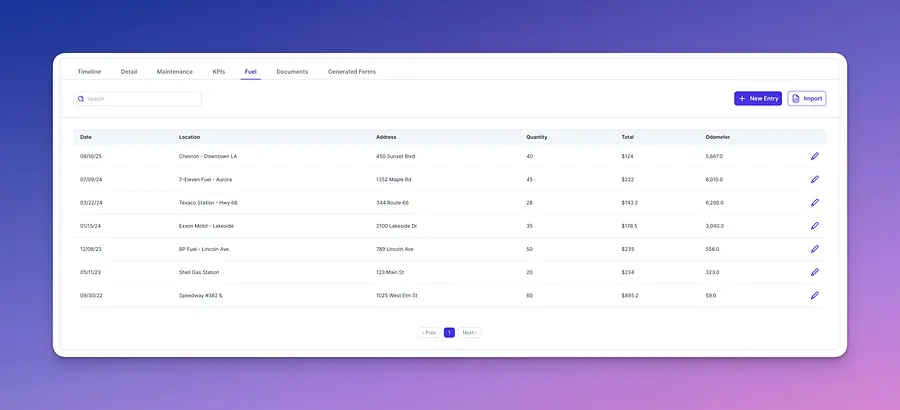The height and width of the screenshot is (410, 900).
Task: Edit the Speedway #382 IL entry pencil icon
Action: click(x=814, y=295)
